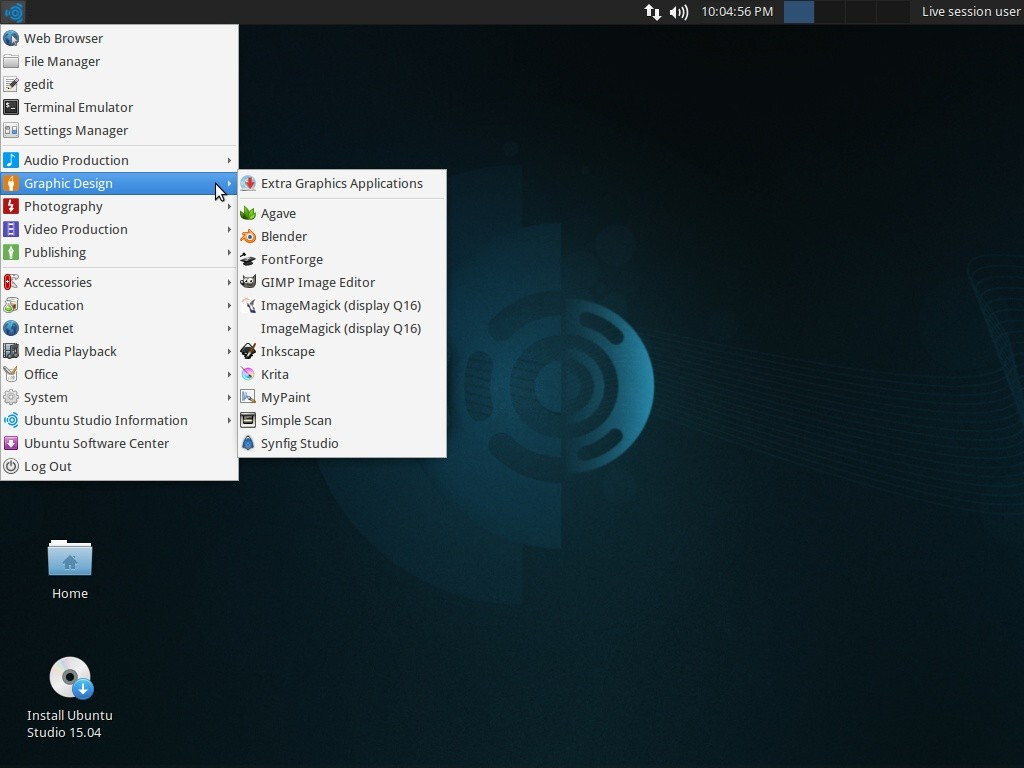Click the Web Browser globe icon
The image size is (1024, 768).
point(11,38)
